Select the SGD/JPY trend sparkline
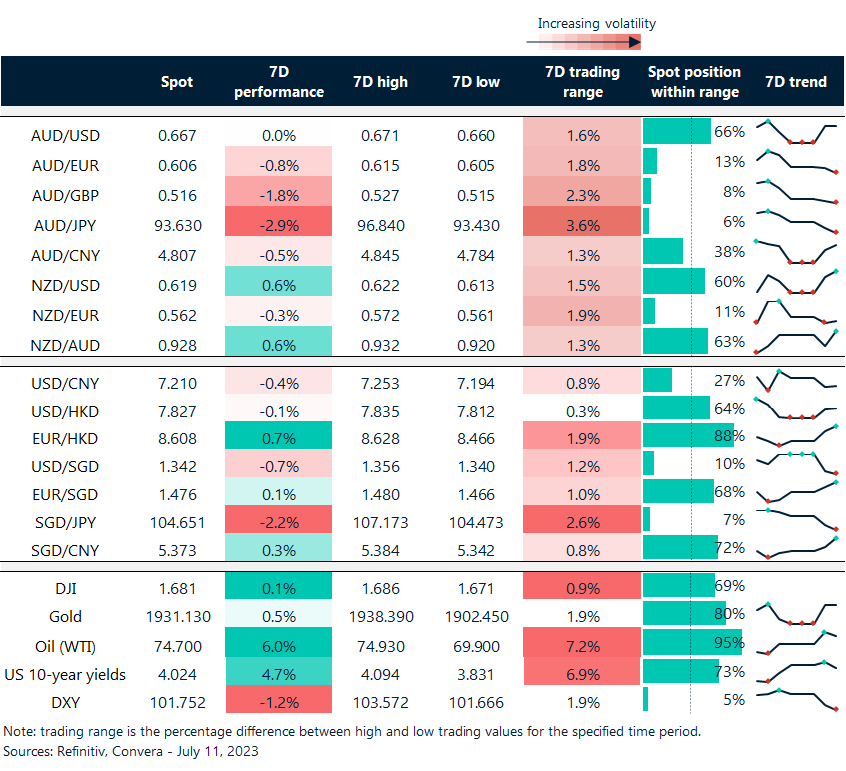The width and height of the screenshot is (846, 771). point(796,521)
